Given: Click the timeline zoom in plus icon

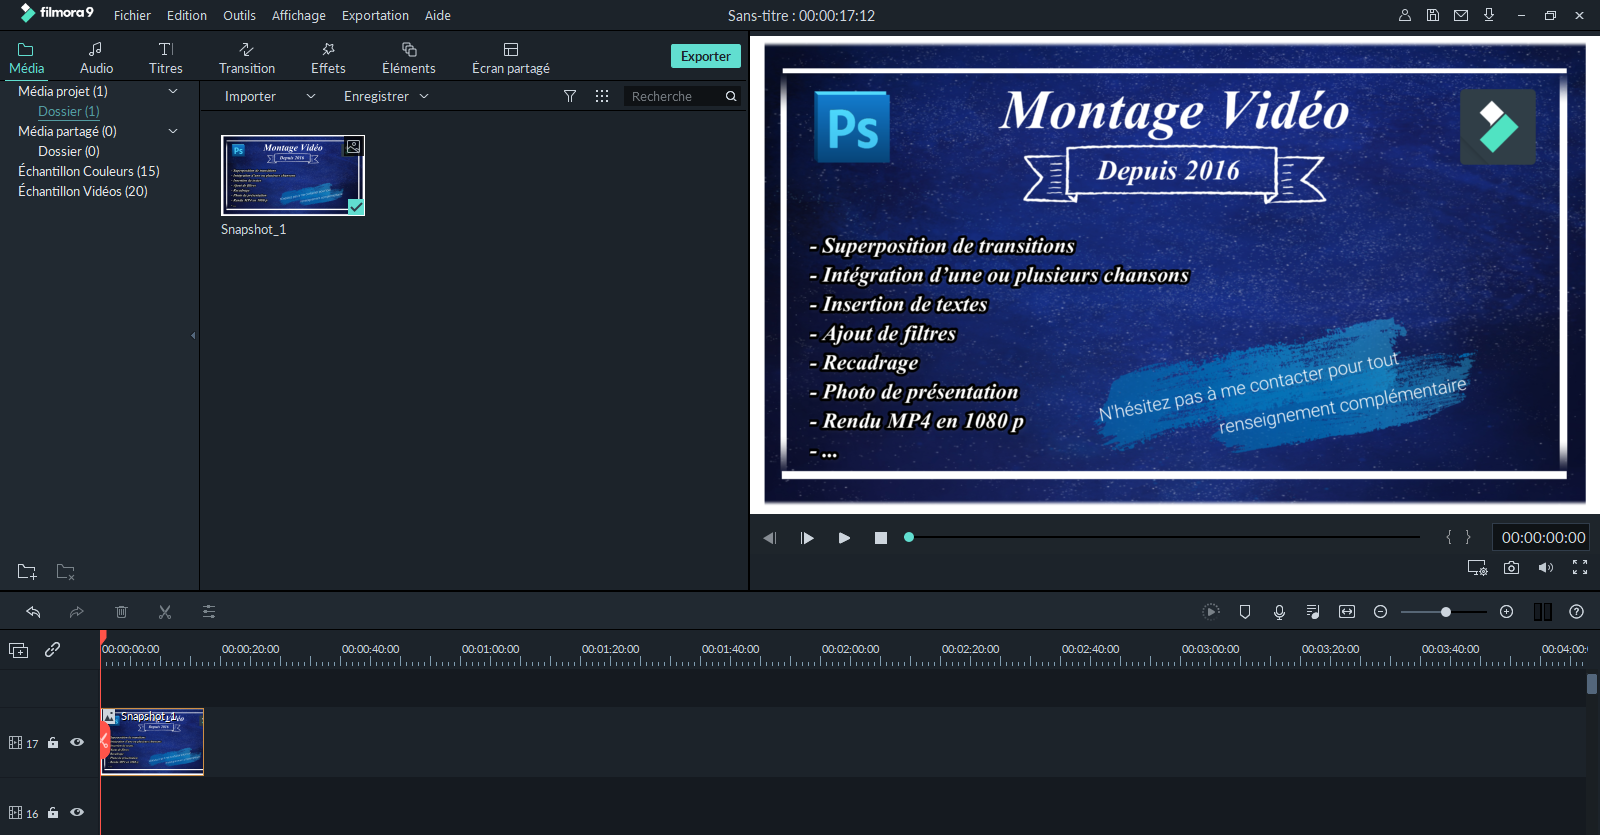Looking at the screenshot, I should tap(1507, 612).
